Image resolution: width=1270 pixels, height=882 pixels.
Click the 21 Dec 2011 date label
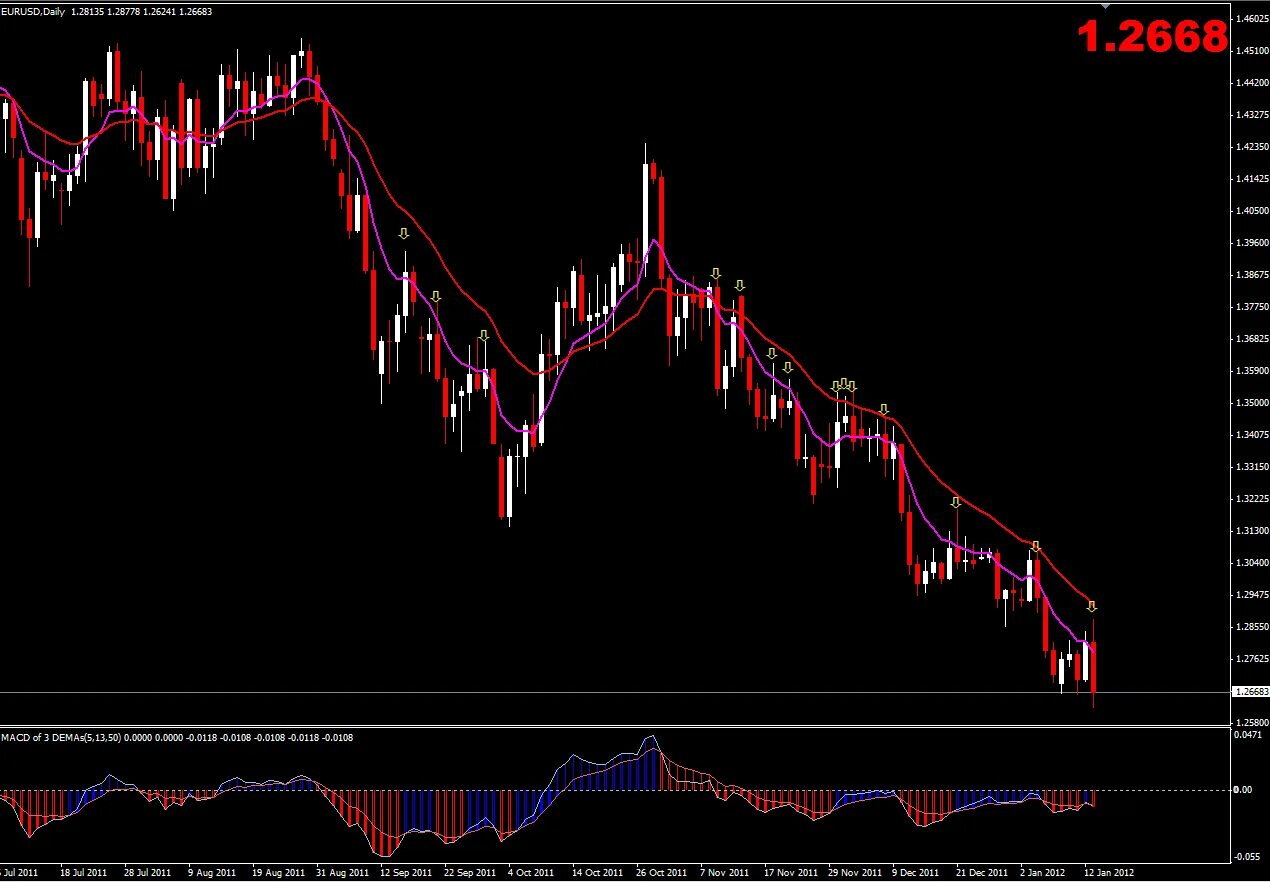(982, 872)
